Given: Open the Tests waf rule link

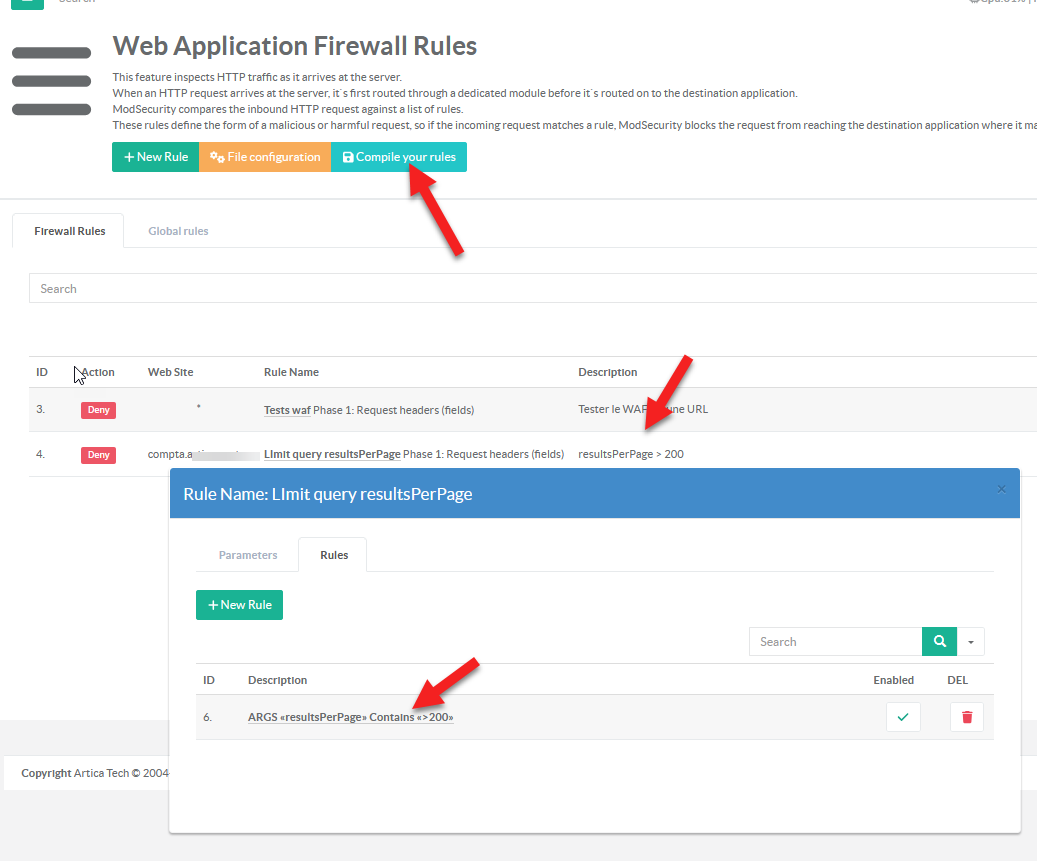Looking at the screenshot, I should [x=287, y=410].
